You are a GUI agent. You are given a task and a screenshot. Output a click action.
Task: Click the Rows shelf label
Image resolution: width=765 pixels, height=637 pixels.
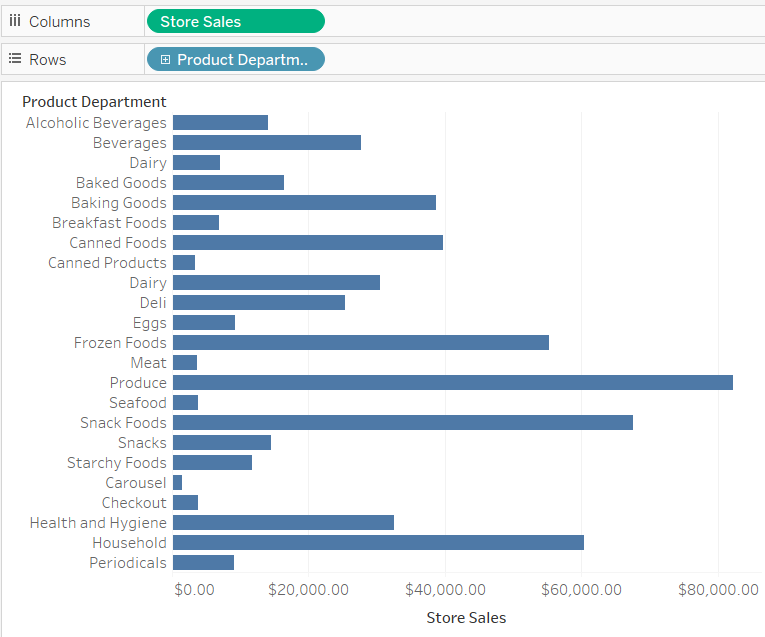[47, 60]
